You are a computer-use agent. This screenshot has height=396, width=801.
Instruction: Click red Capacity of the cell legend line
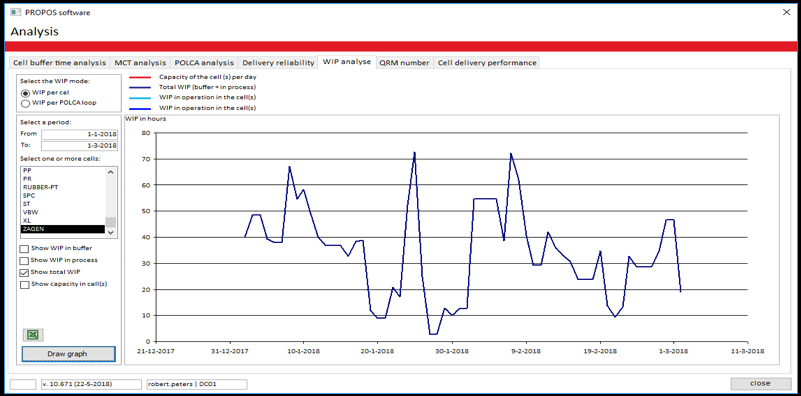point(141,77)
